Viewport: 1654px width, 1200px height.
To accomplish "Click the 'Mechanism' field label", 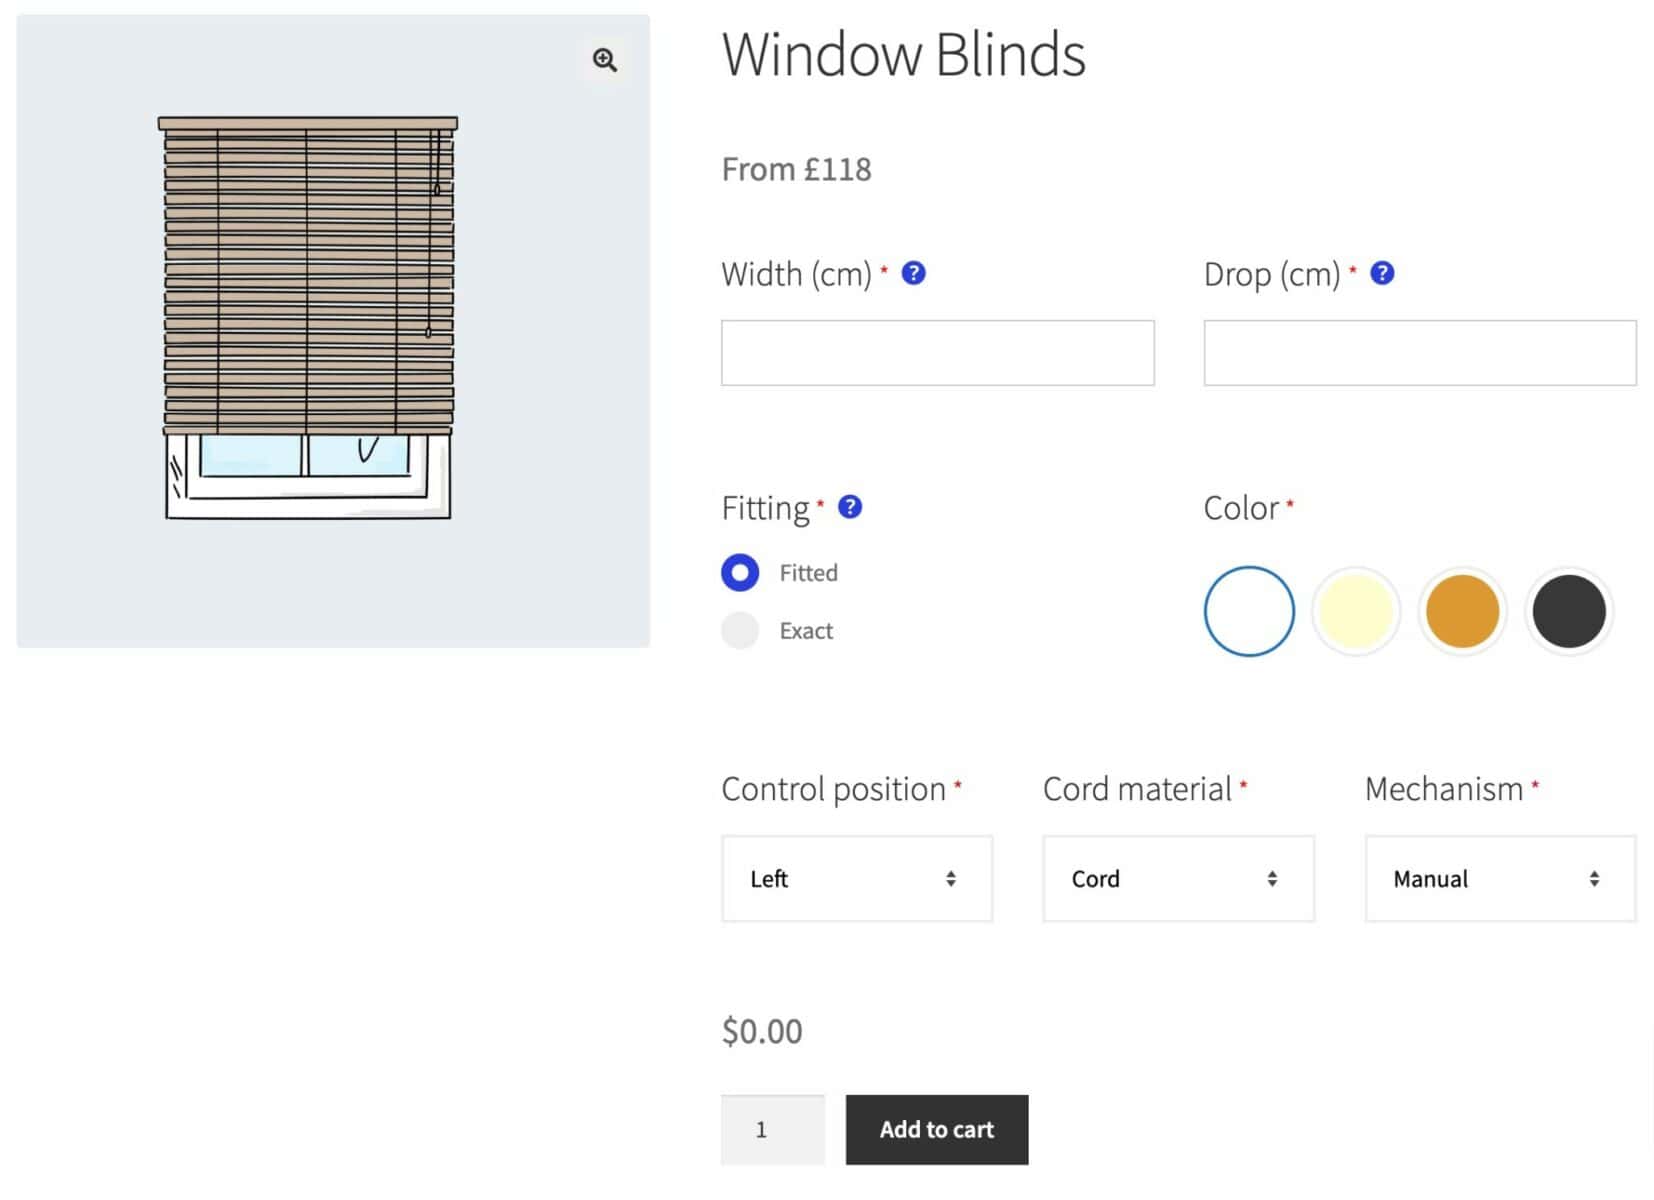I will pos(1444,789).
